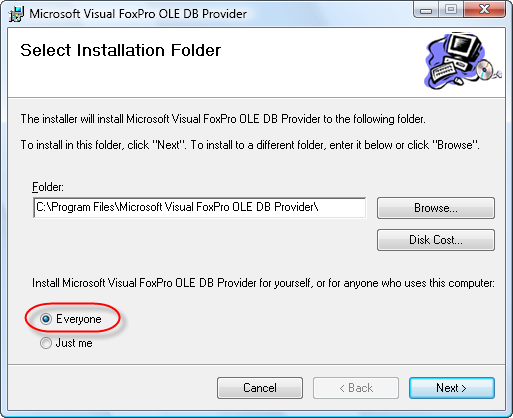Minimize the installer window

[x=426, y=10]
